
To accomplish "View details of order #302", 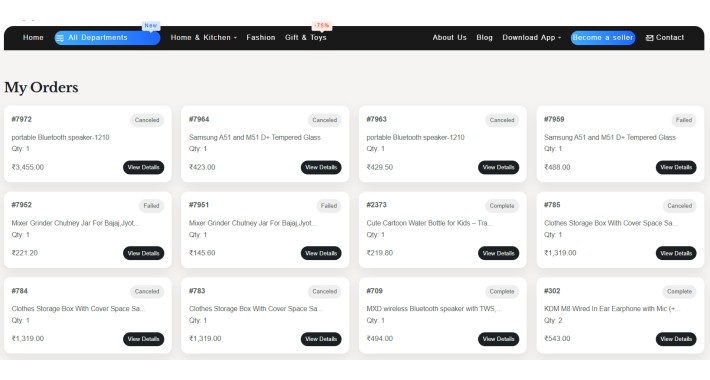I will tap(676, 339).
